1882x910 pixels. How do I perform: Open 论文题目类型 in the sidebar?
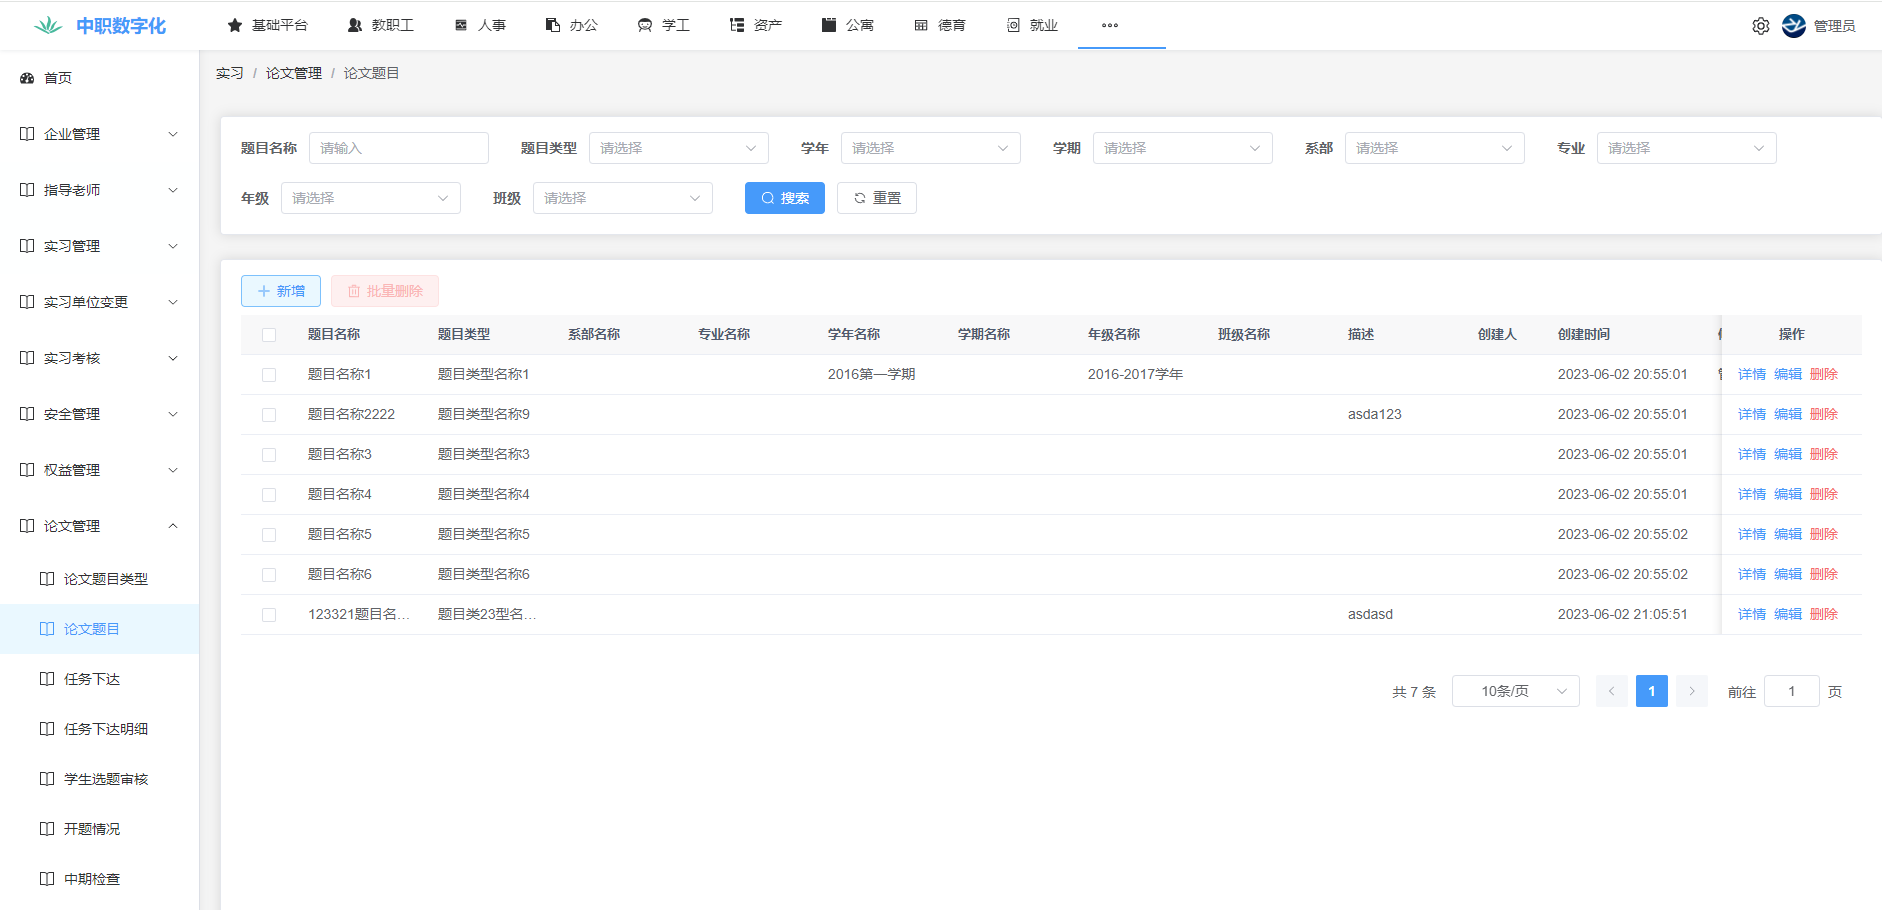(105, 579)
